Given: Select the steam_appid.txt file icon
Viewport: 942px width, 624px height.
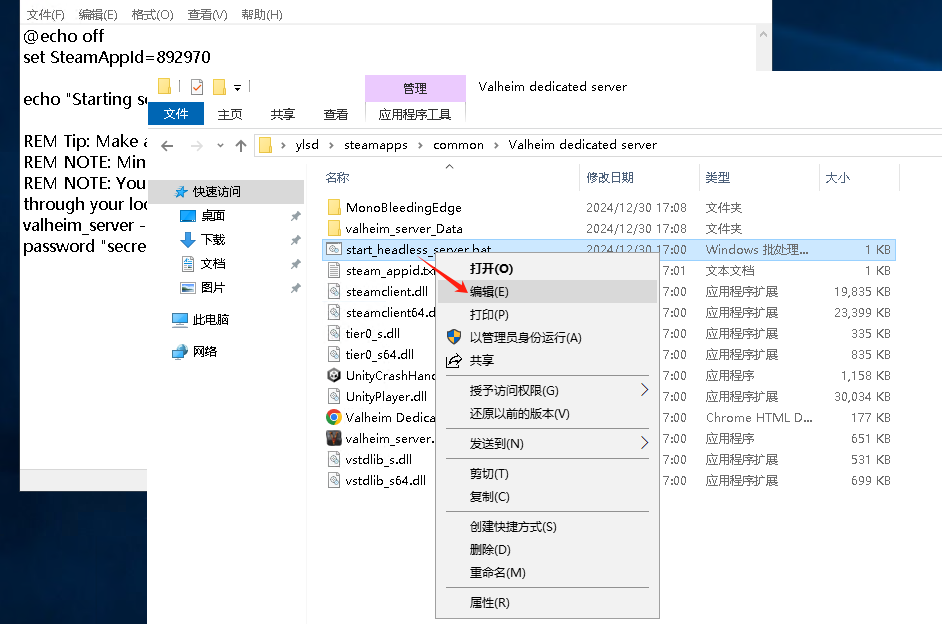Looking at the screenshot, I should click(334, 270).
